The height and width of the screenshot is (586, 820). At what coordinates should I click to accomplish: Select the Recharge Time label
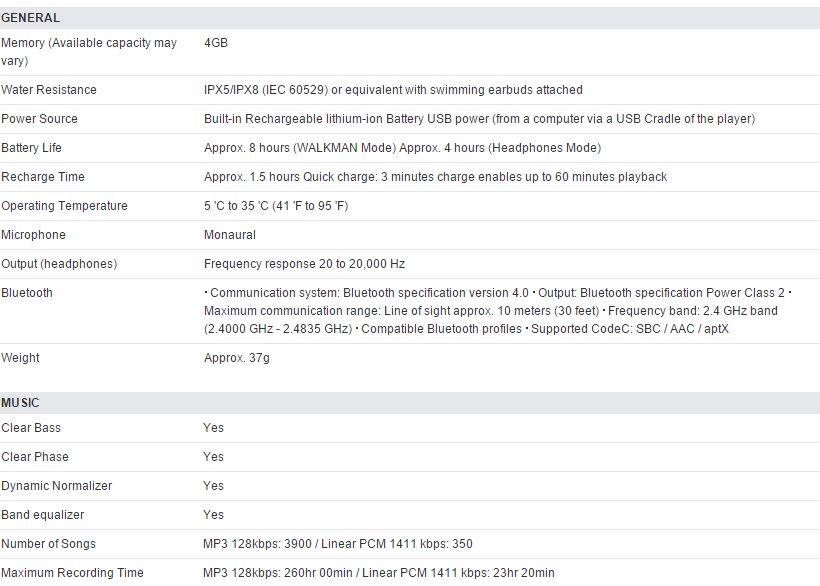click(43, 177)
